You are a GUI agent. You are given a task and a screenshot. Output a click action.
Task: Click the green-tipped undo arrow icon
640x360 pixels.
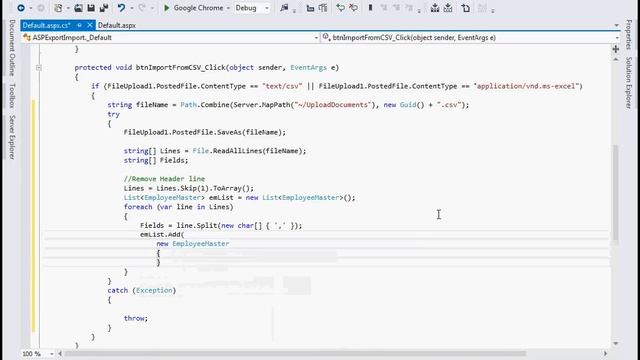point(340,7)
